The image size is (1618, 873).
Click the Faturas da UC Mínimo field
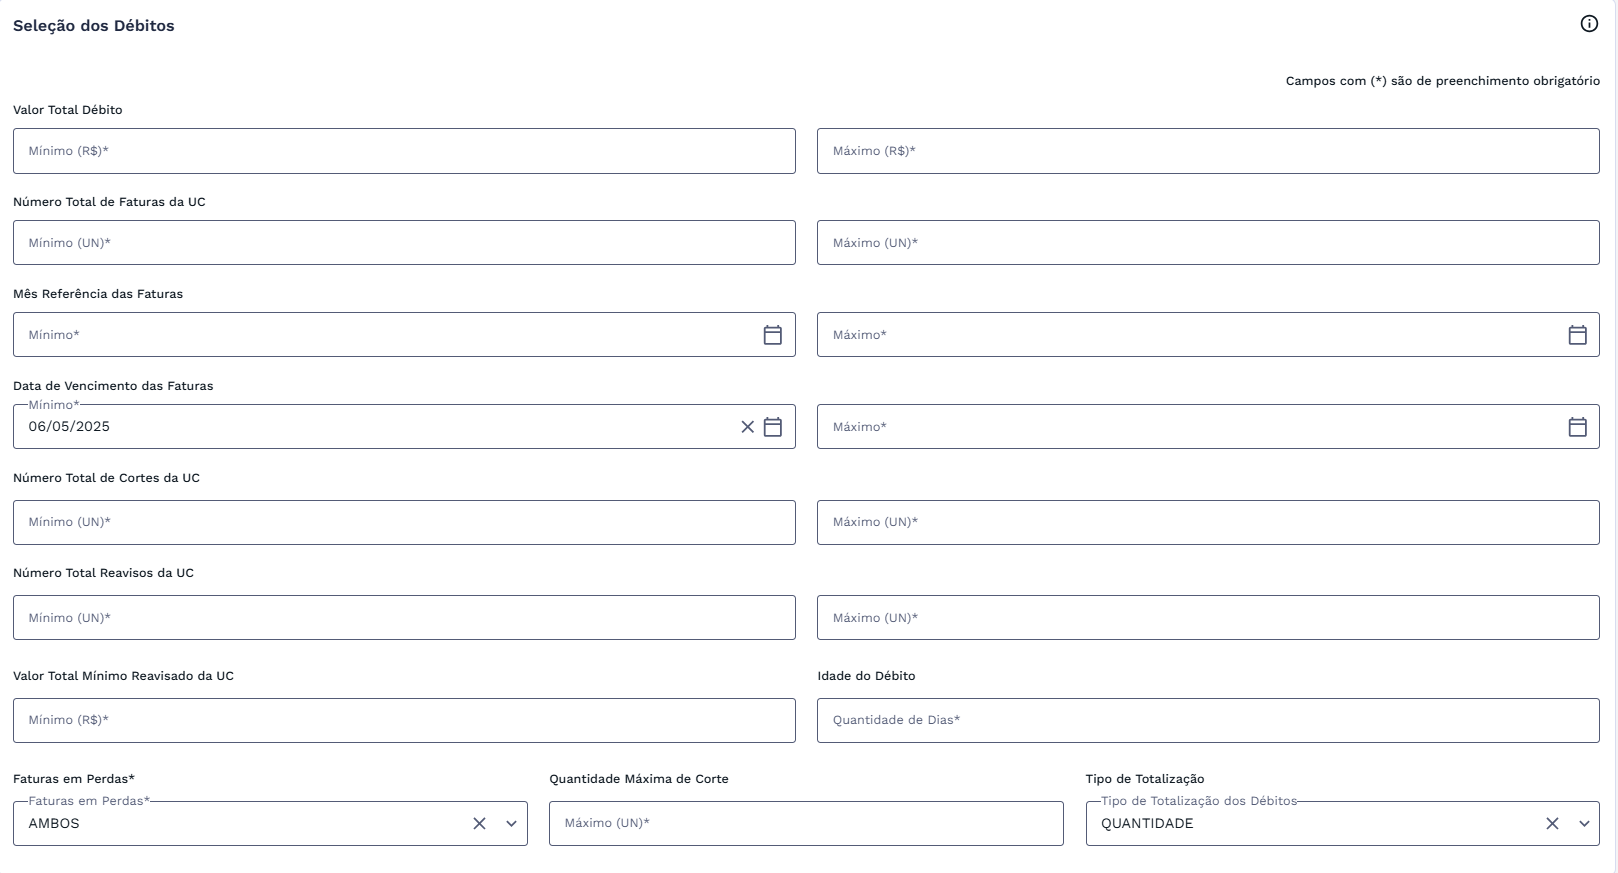coord(404,243)
